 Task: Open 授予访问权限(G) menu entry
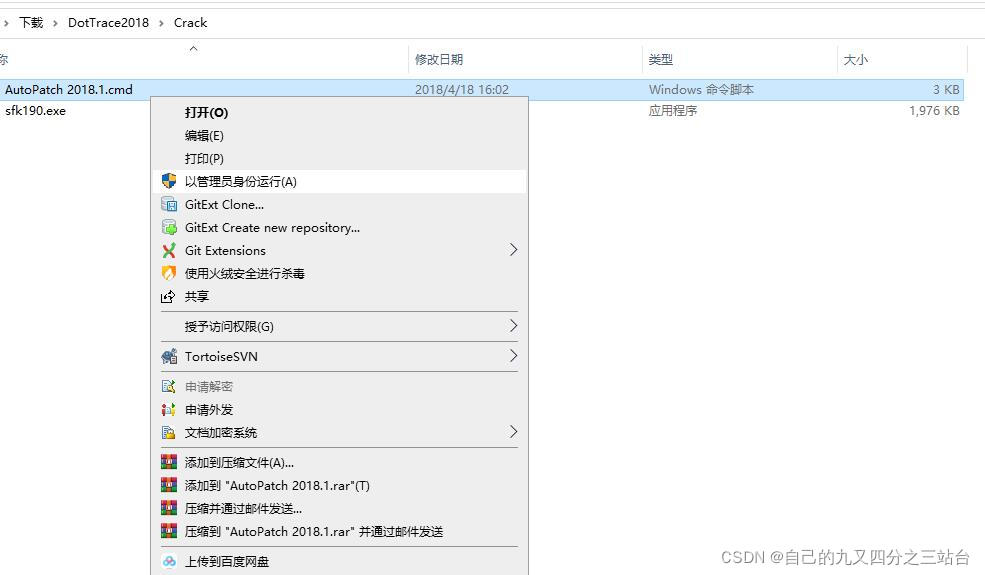coord(340,326)
